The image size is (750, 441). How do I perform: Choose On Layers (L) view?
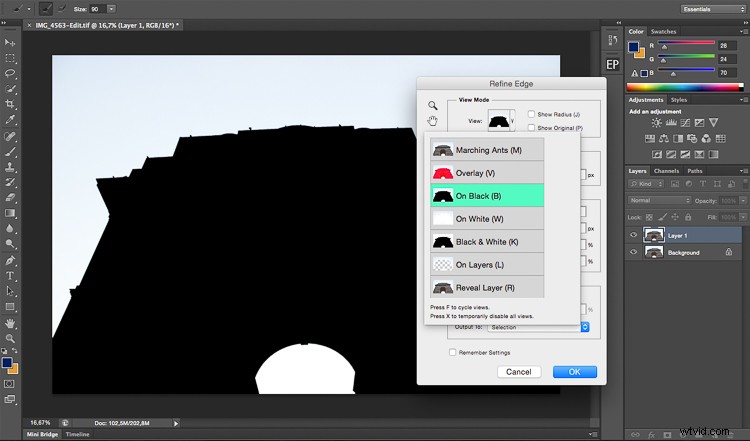tap(487, 265)
